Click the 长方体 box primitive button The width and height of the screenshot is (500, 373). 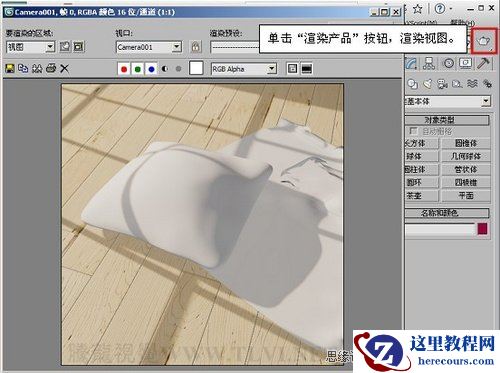coord(422,143)
